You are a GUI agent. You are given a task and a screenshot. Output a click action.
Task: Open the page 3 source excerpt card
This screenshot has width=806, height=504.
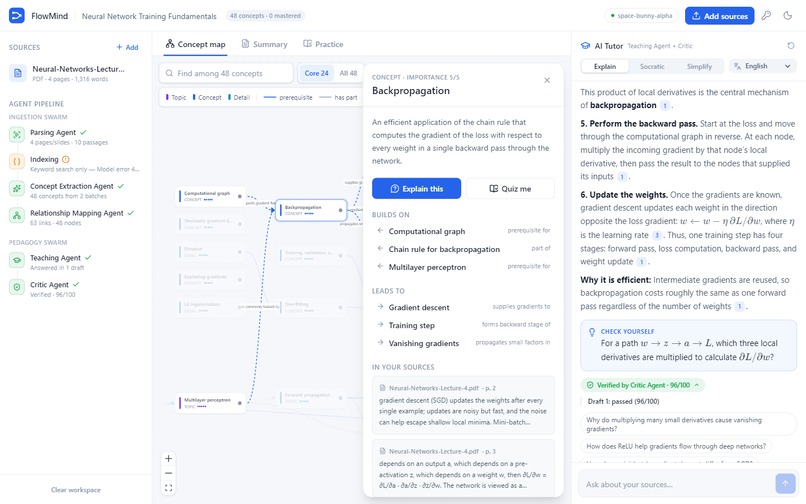pyautogui.click(x=463, y=468)
